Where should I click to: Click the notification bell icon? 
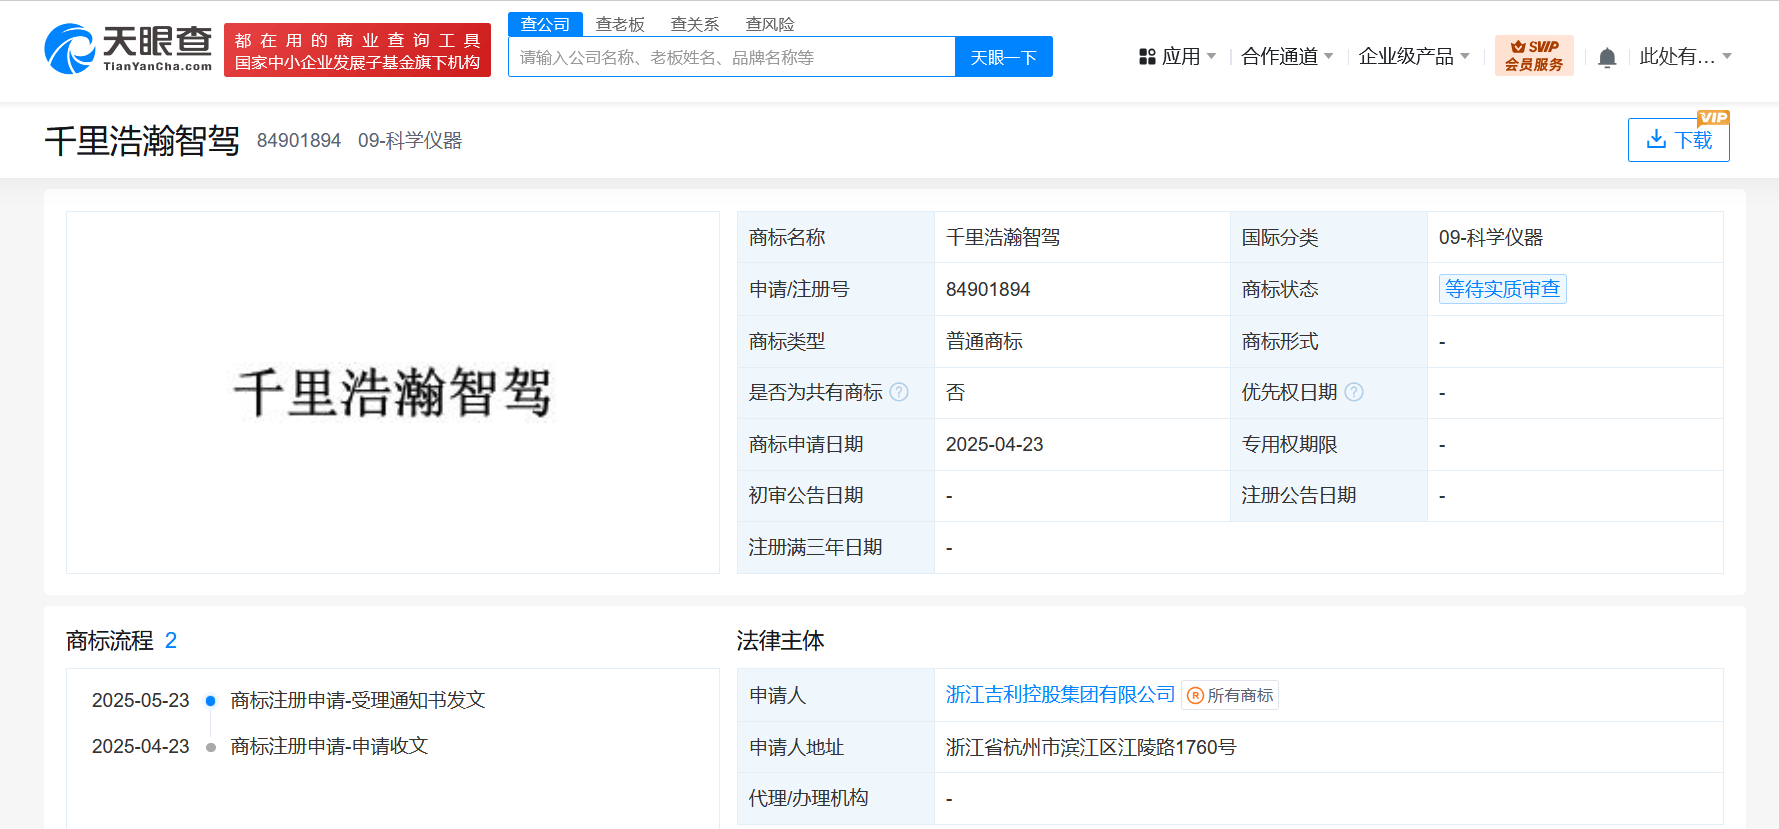1607,58
